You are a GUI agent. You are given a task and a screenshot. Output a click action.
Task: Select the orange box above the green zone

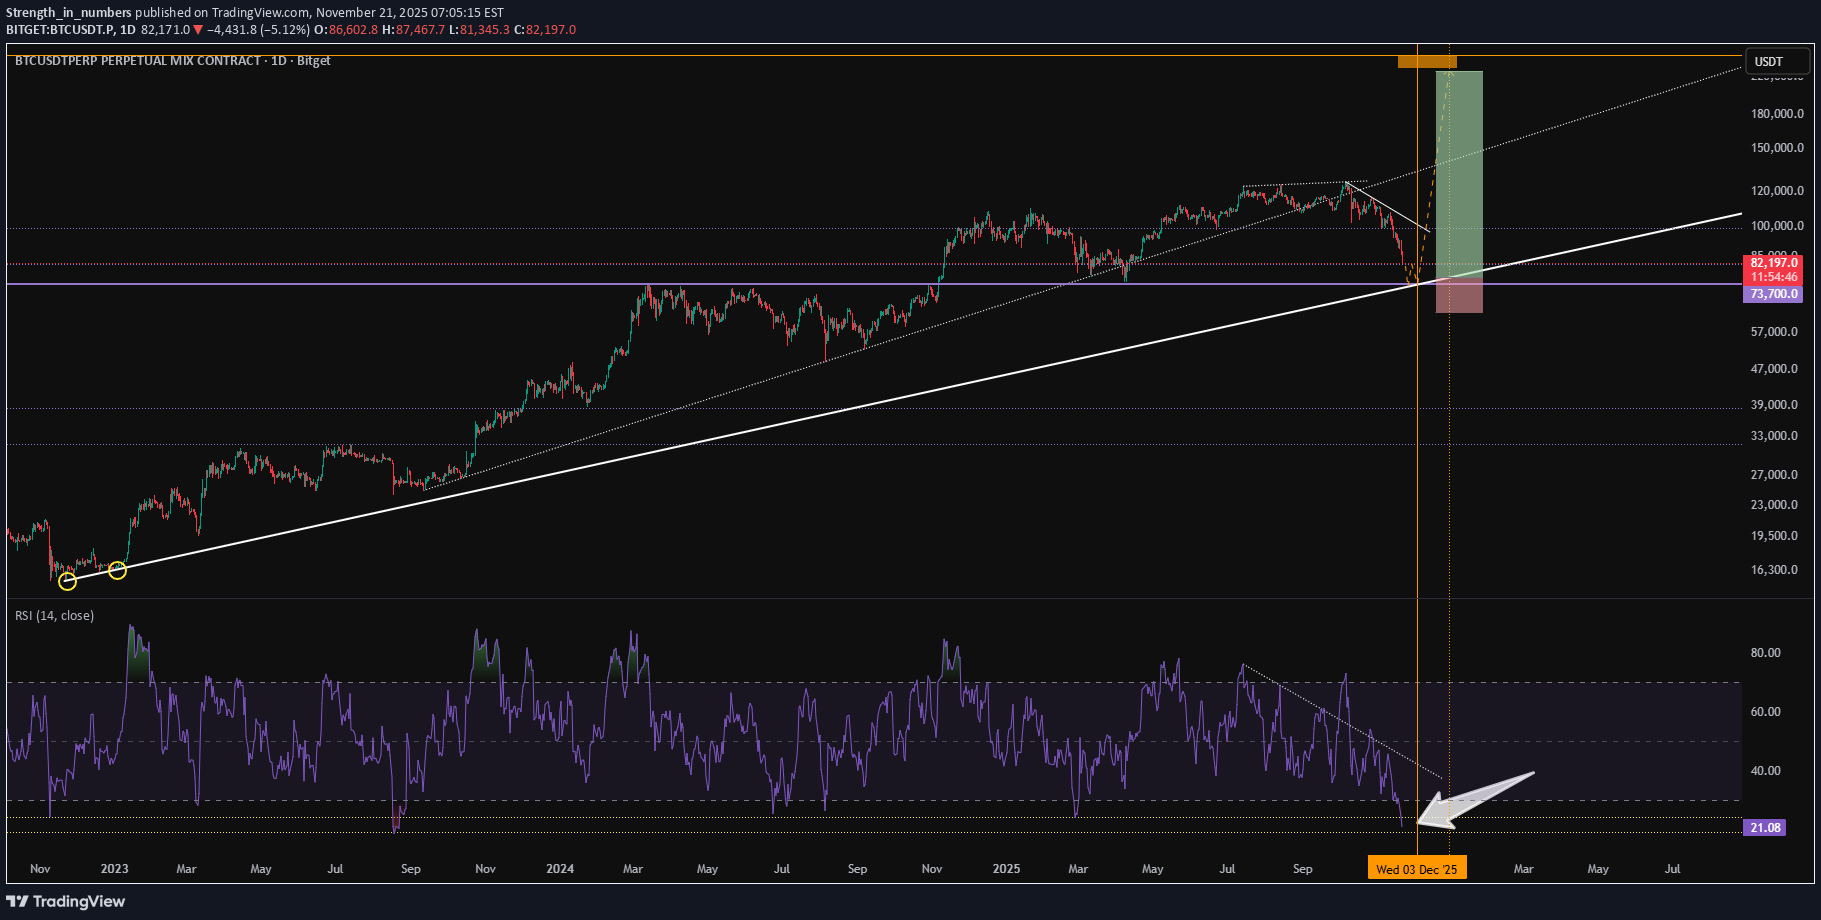pos(1427,62)
